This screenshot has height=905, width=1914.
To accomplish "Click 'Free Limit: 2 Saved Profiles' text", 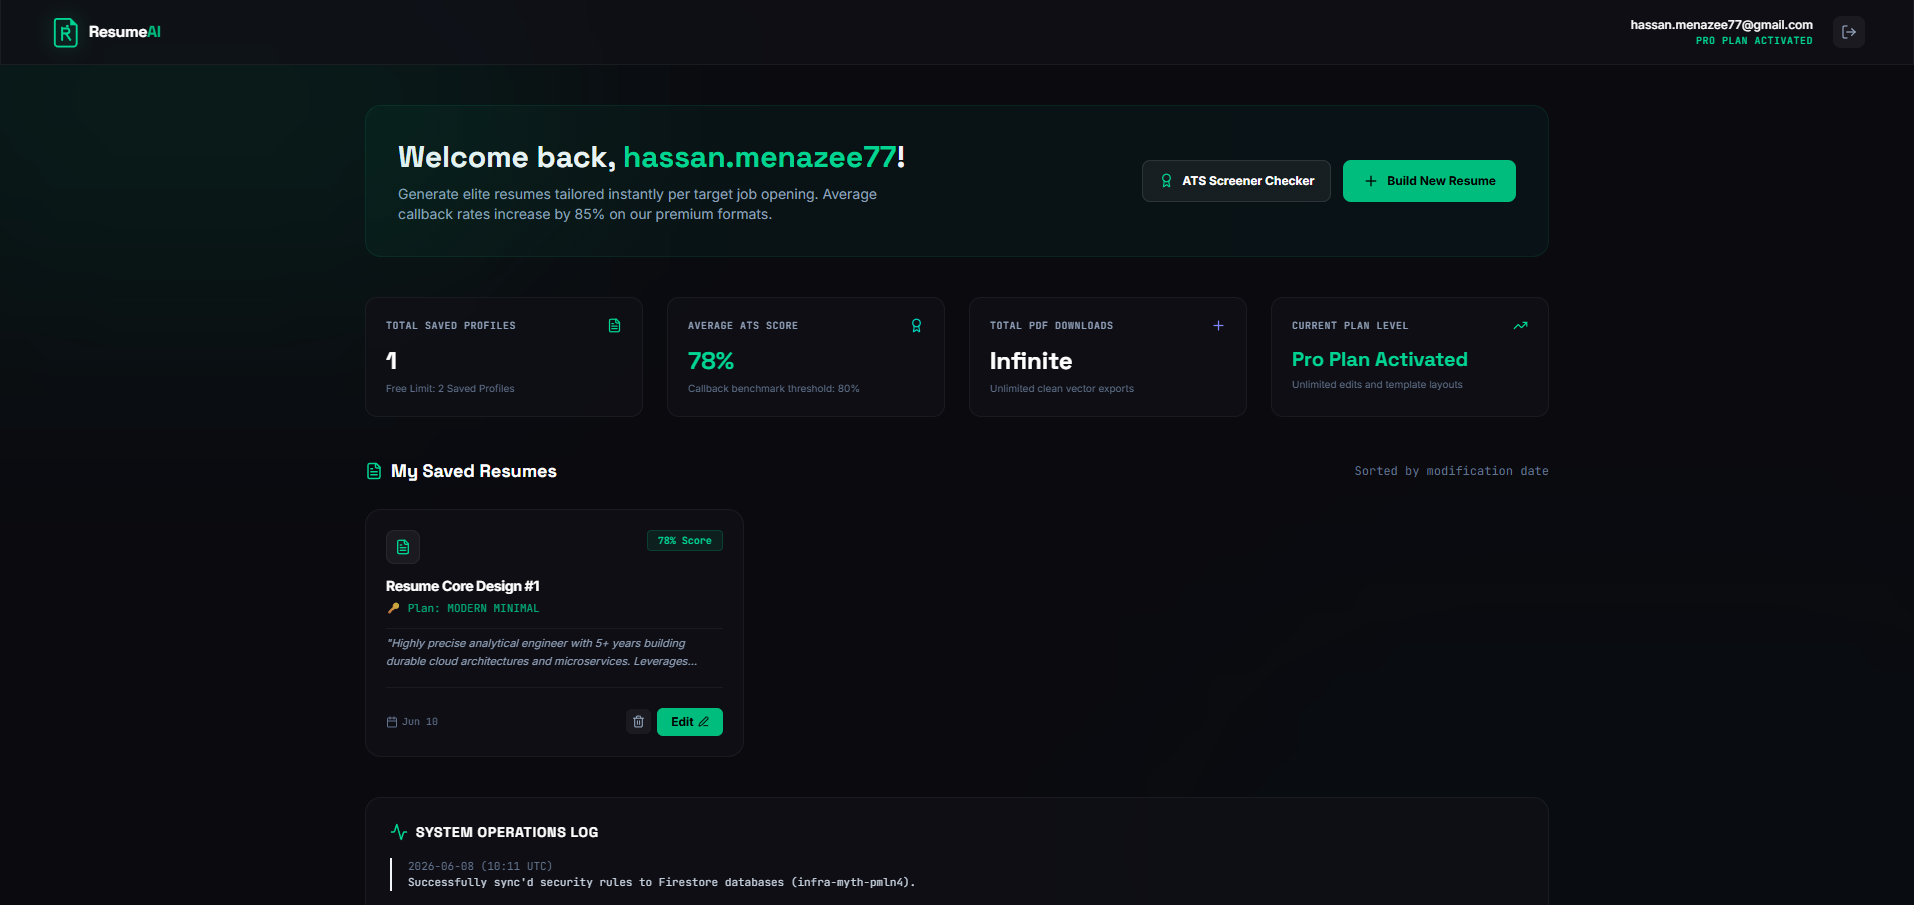I will click(x=450, y=389).
